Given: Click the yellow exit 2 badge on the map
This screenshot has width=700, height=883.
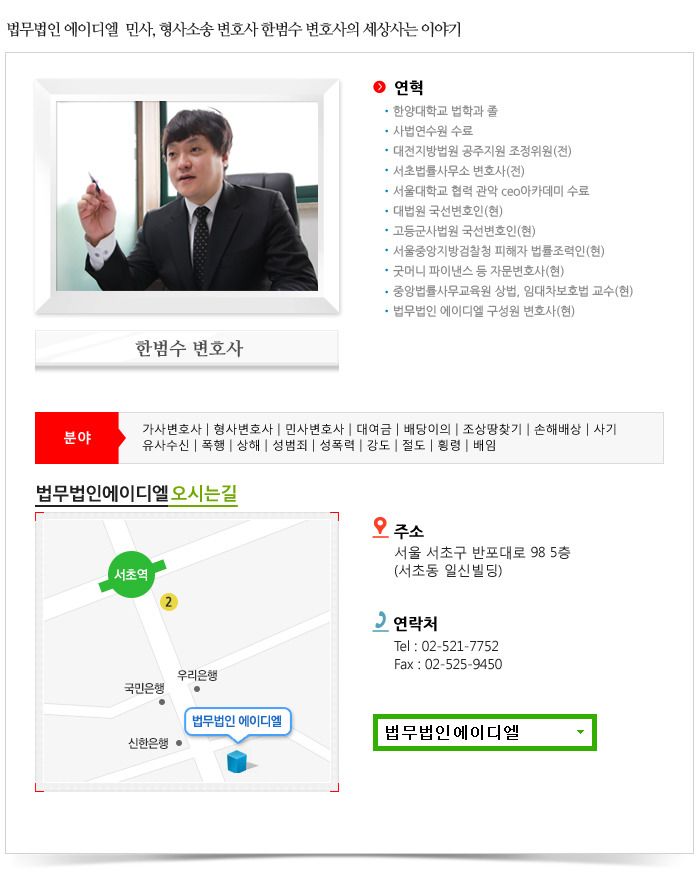Looking at the screenshot, I should (x=168, y=601).
